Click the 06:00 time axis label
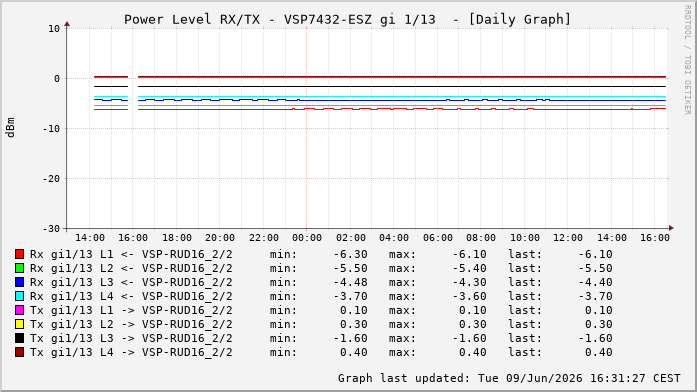This screenshot has width=697, height=392. click(437, 238)
